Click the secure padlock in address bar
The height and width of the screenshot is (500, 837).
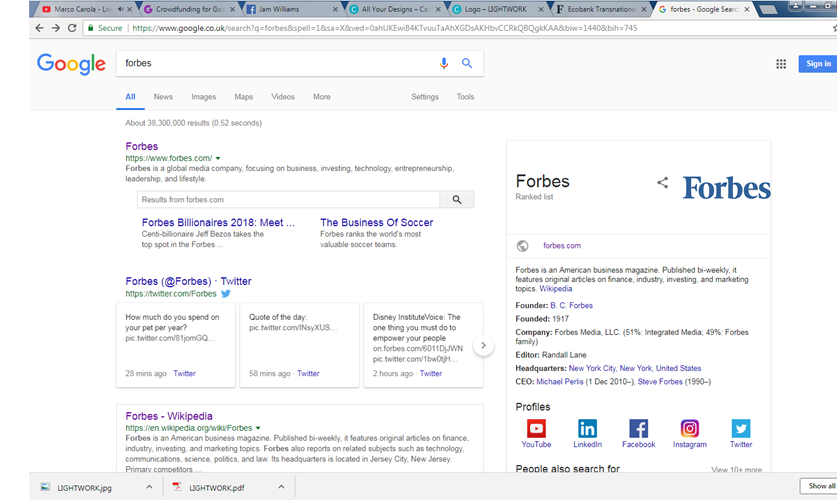91,28
